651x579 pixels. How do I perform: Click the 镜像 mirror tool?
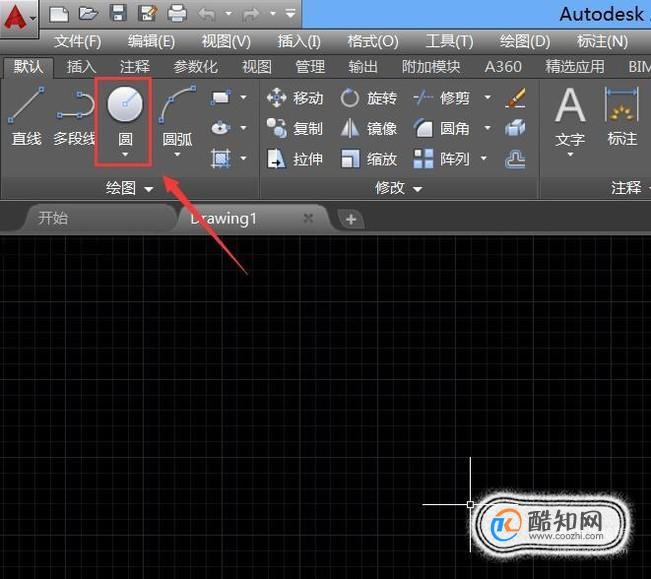tap(369, 129)
